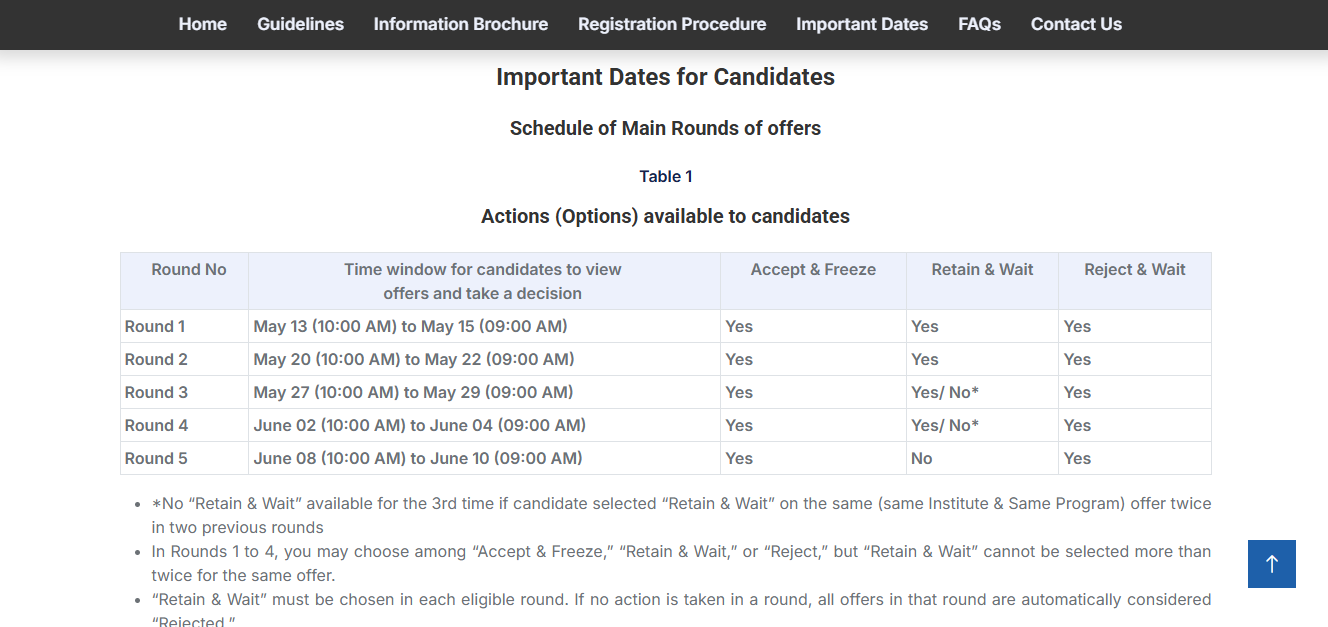Click the Table 1 label
Screen dimensions: 1328x627
click(665, 176)
